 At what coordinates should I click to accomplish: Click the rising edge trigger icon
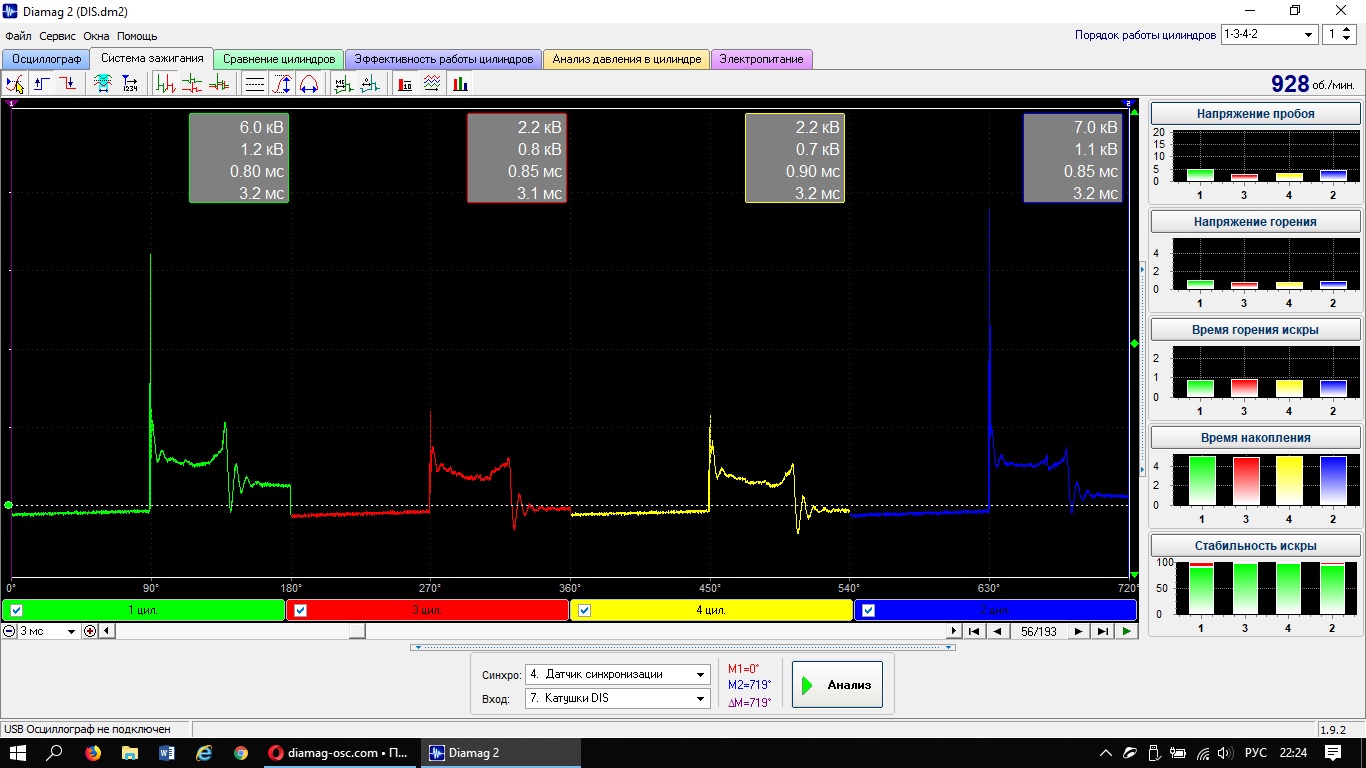point(42,84)
